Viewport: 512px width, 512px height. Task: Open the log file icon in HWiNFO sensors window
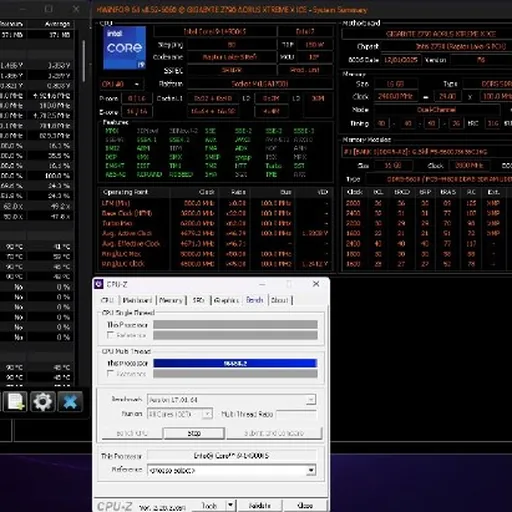[x=15, y=401]
